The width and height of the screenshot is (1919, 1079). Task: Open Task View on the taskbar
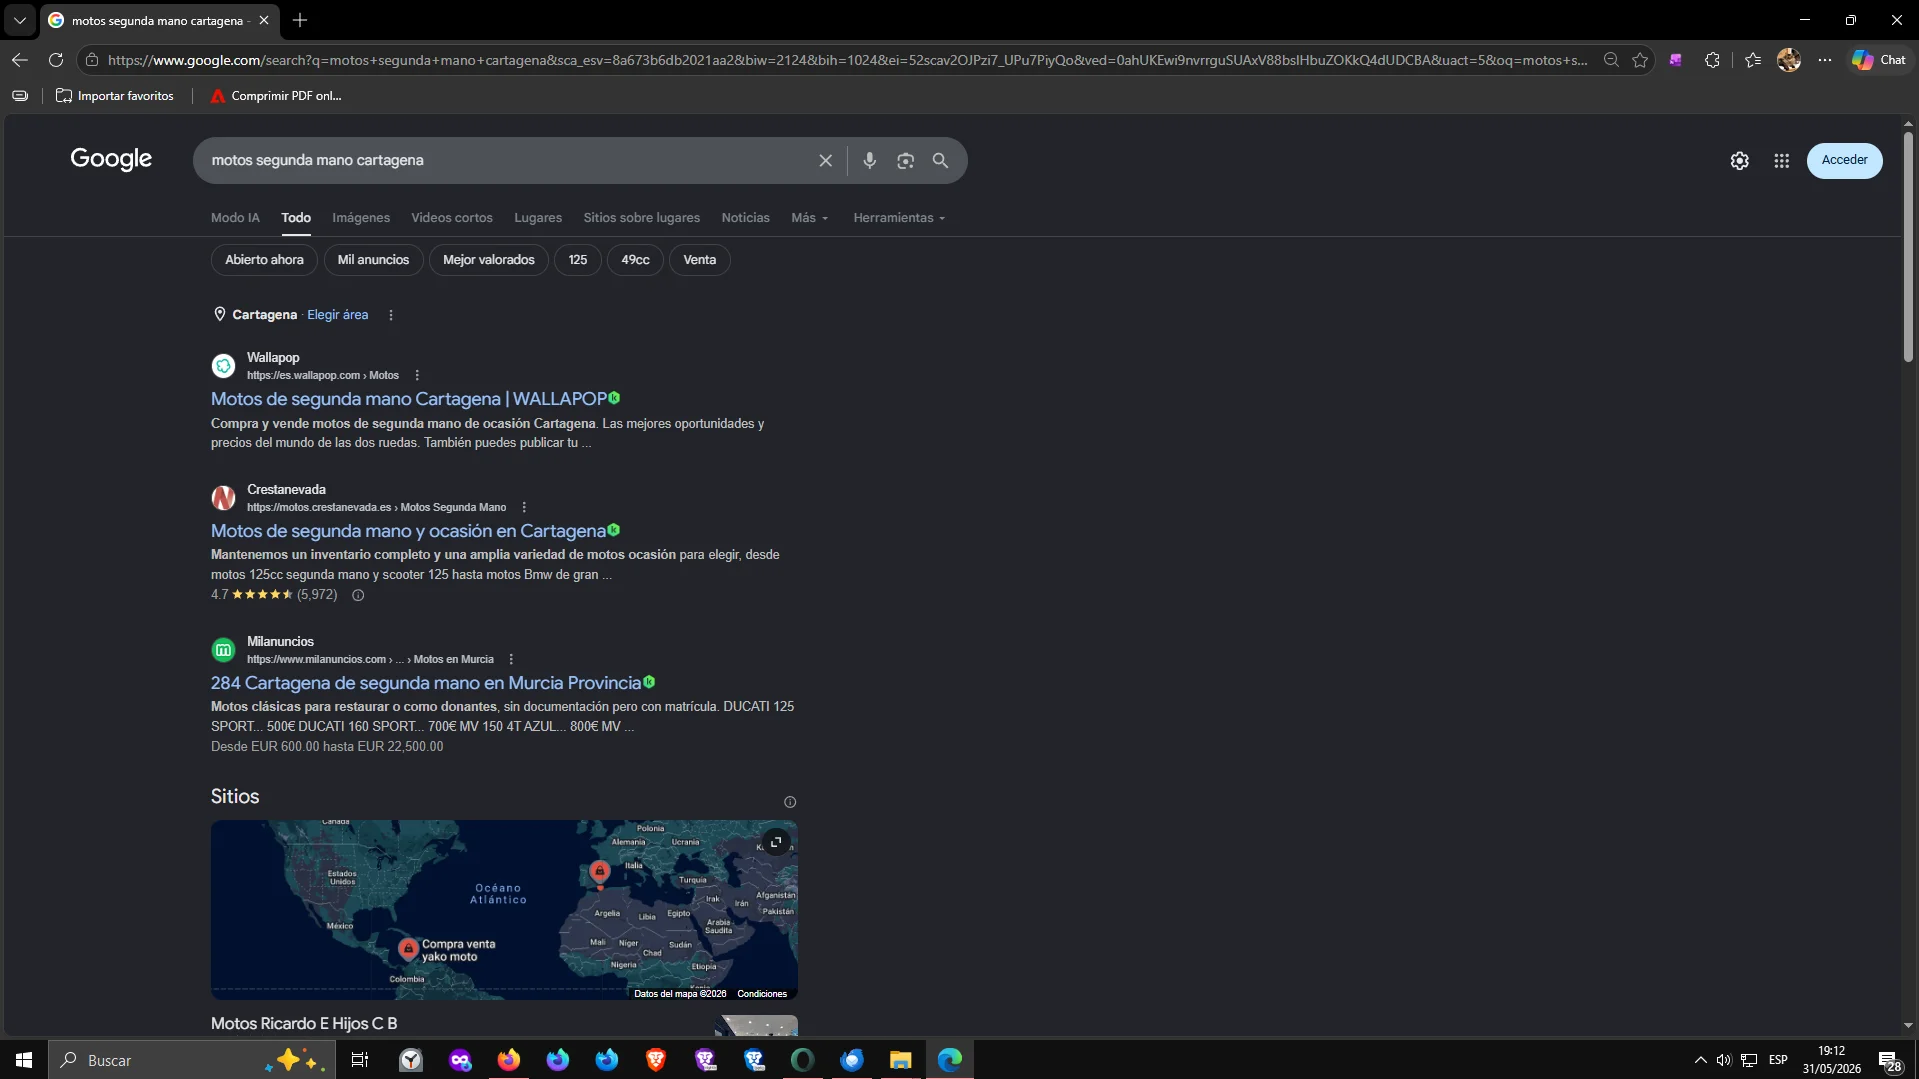tap(360, 1060)
